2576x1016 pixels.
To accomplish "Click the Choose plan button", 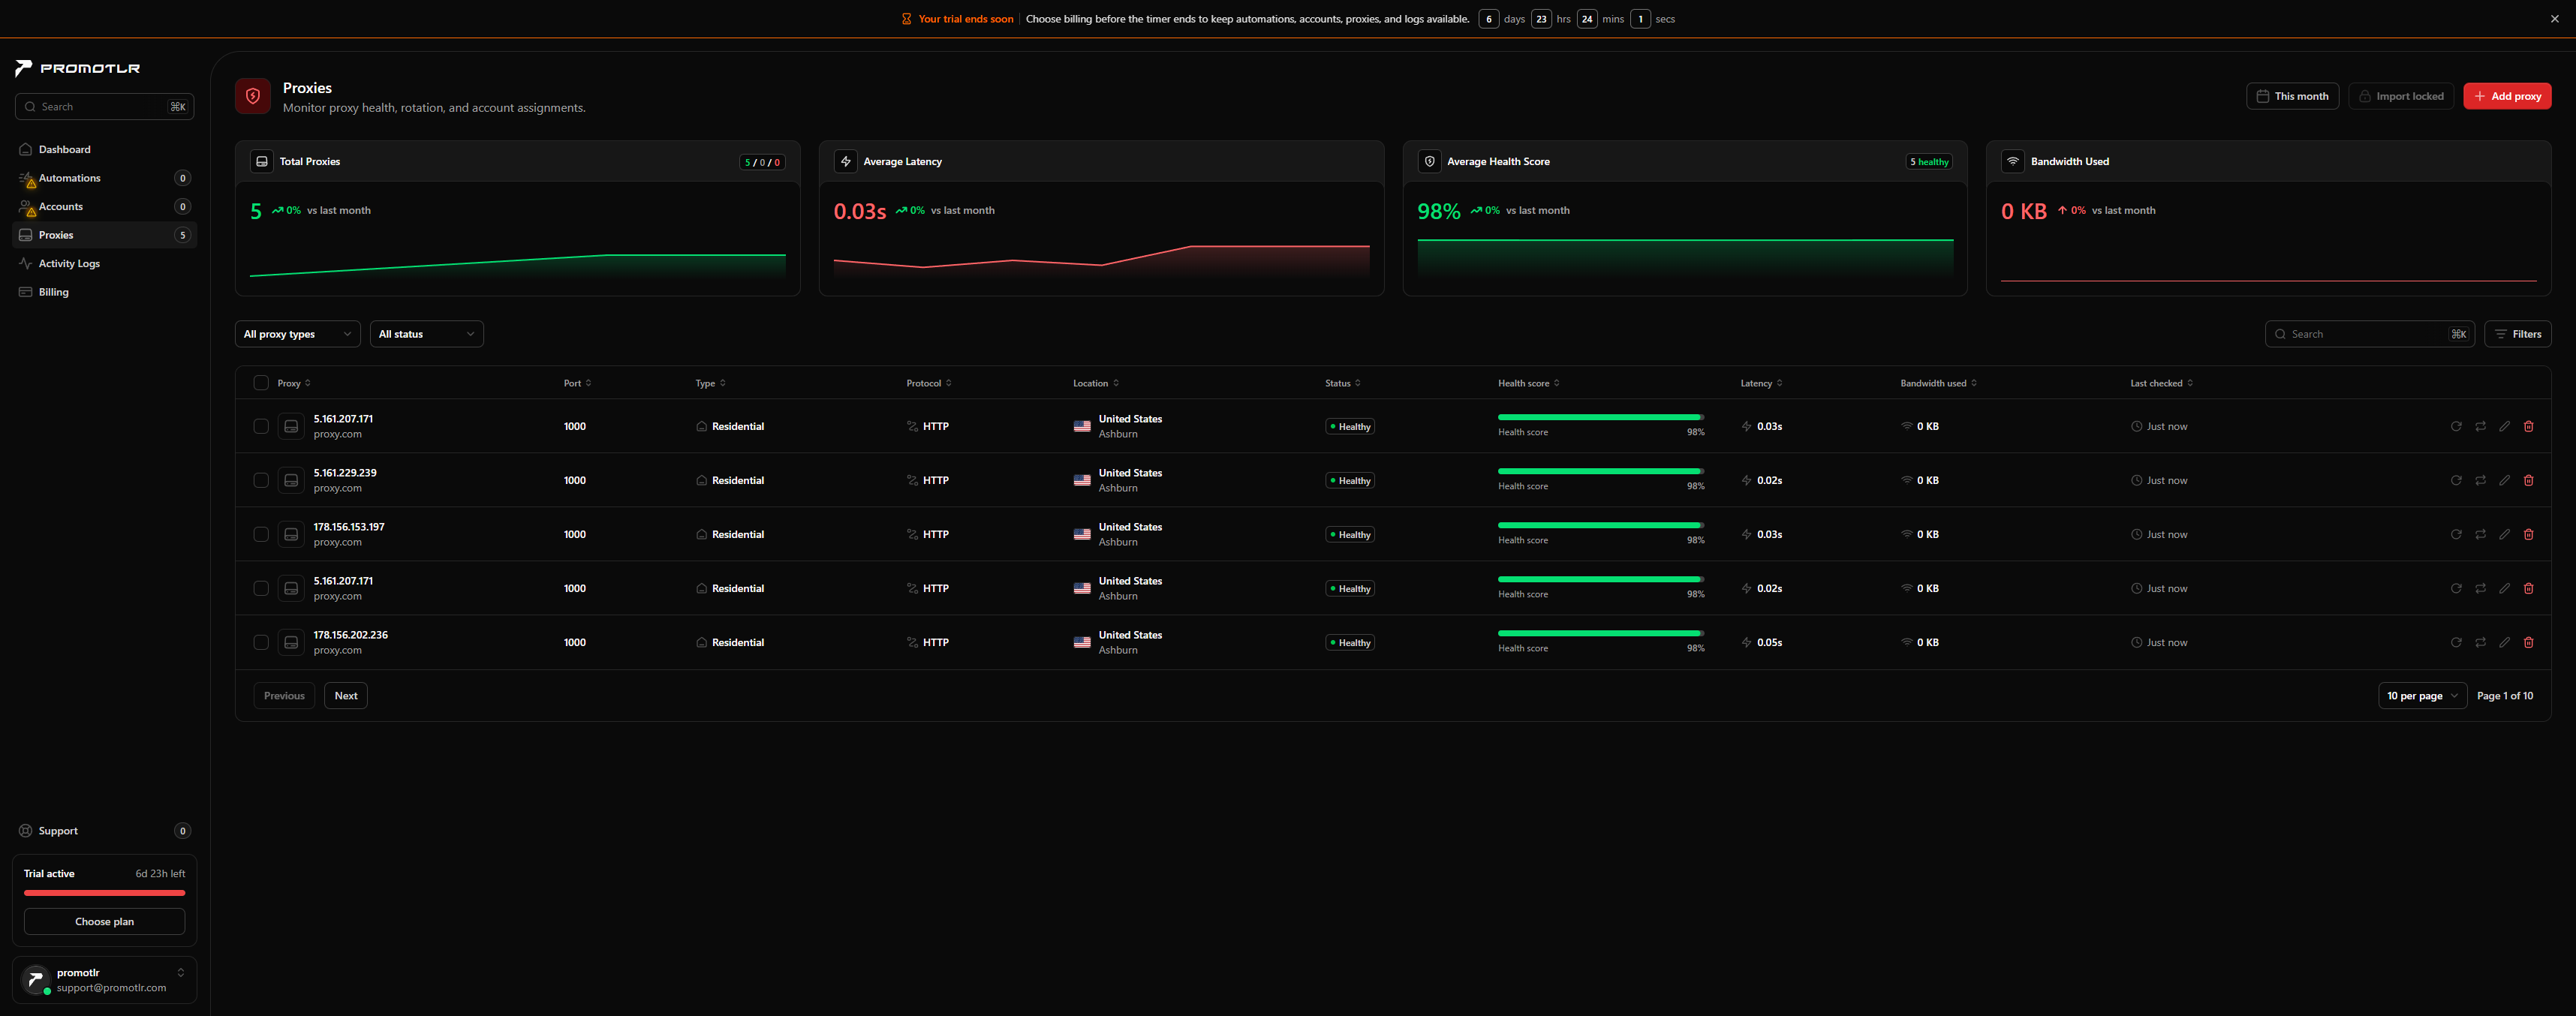I will 104,921.
